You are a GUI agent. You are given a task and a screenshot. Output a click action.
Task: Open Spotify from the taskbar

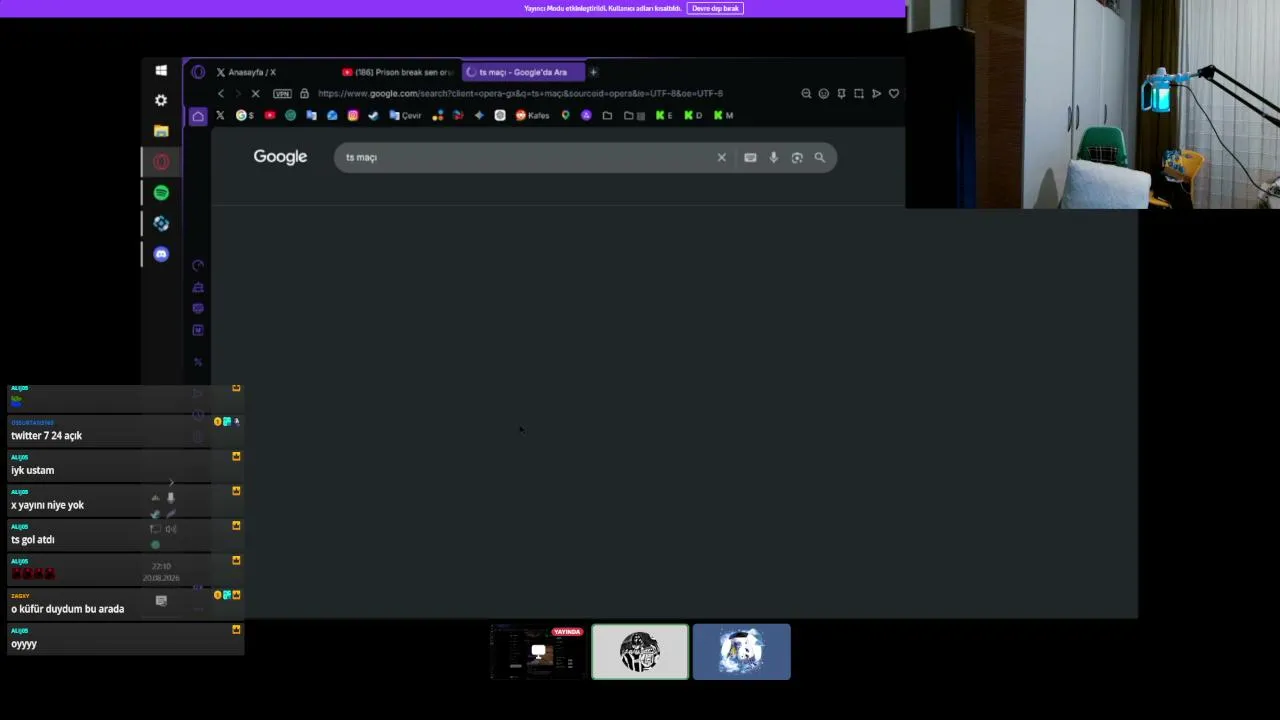(x=161, y=193)
